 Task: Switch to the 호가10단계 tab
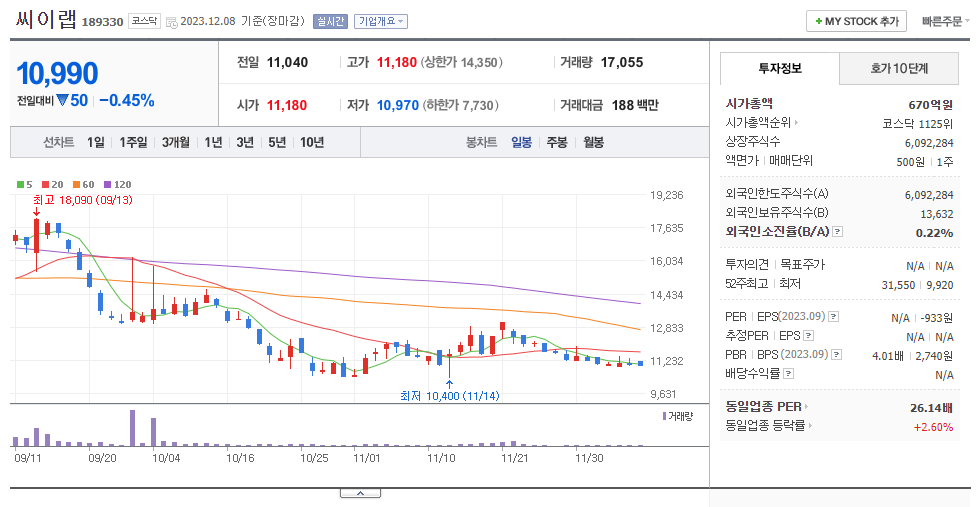pyautogui.click(x=899, y=68)
